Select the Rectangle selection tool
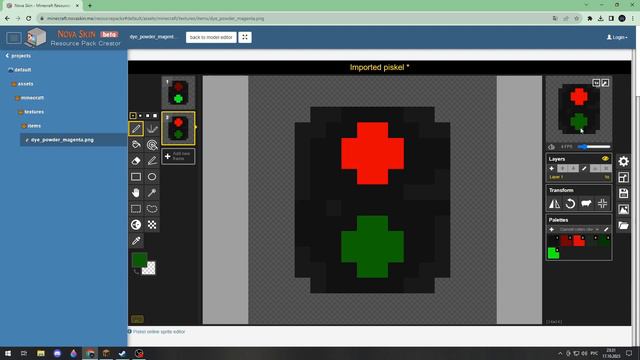This screenshot has width=640, height=360. pos(136,209)
